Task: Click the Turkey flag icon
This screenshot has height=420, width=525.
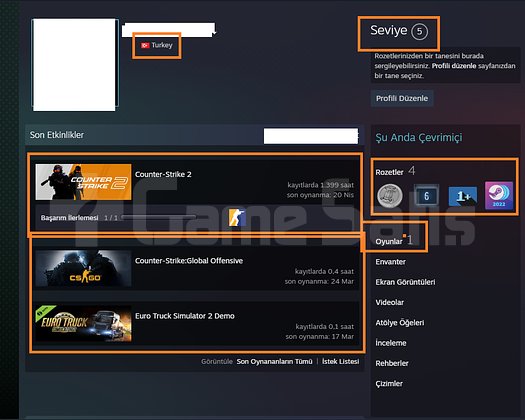Action: pos(145,45)
